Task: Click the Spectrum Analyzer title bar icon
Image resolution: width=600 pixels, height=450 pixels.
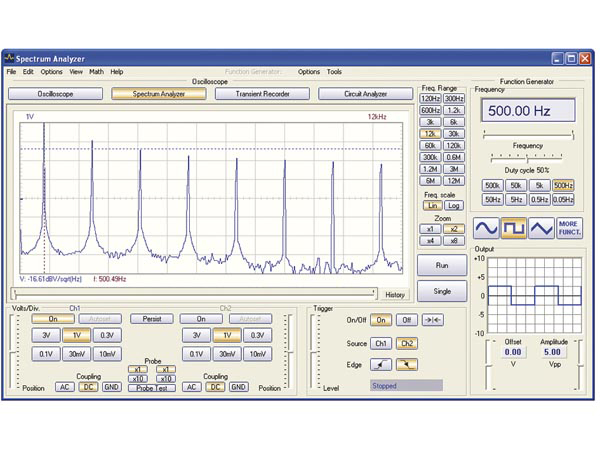Action: 9,58
